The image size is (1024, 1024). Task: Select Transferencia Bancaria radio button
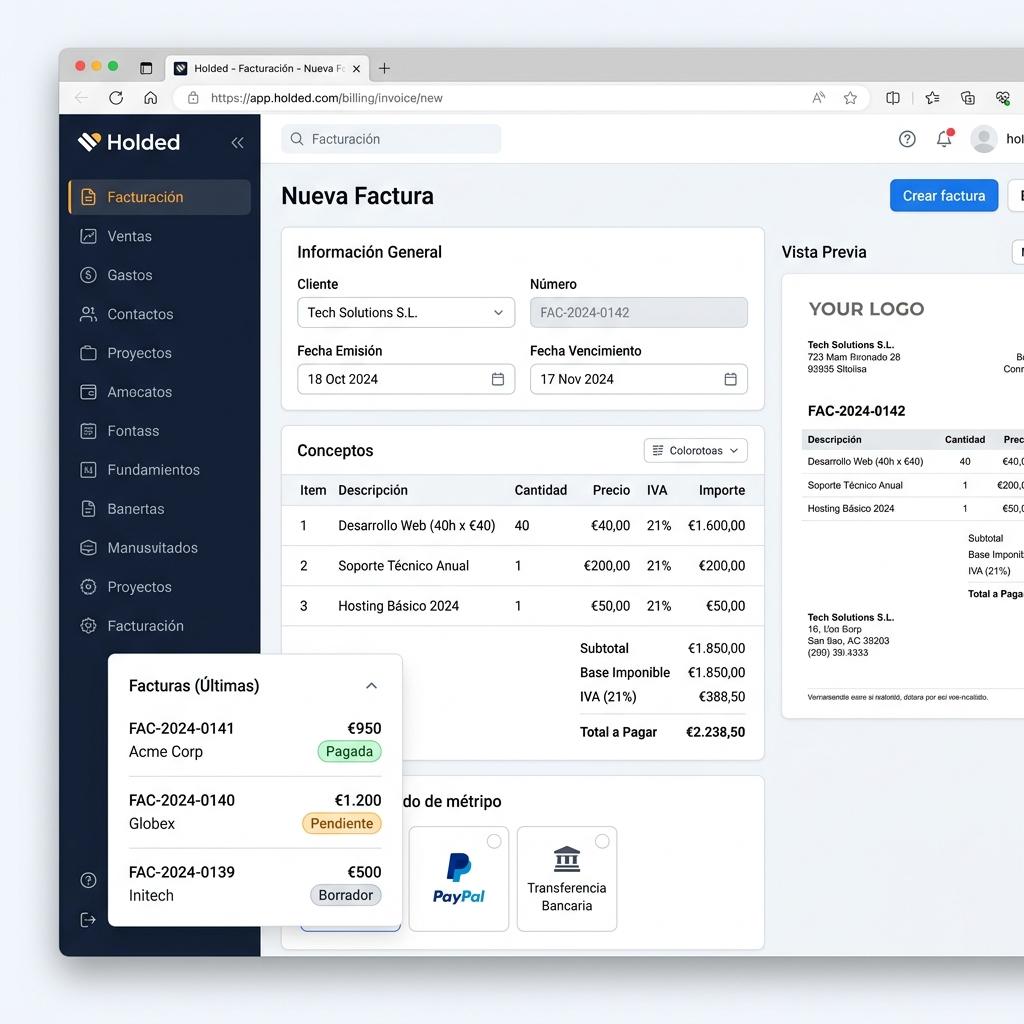602,841
